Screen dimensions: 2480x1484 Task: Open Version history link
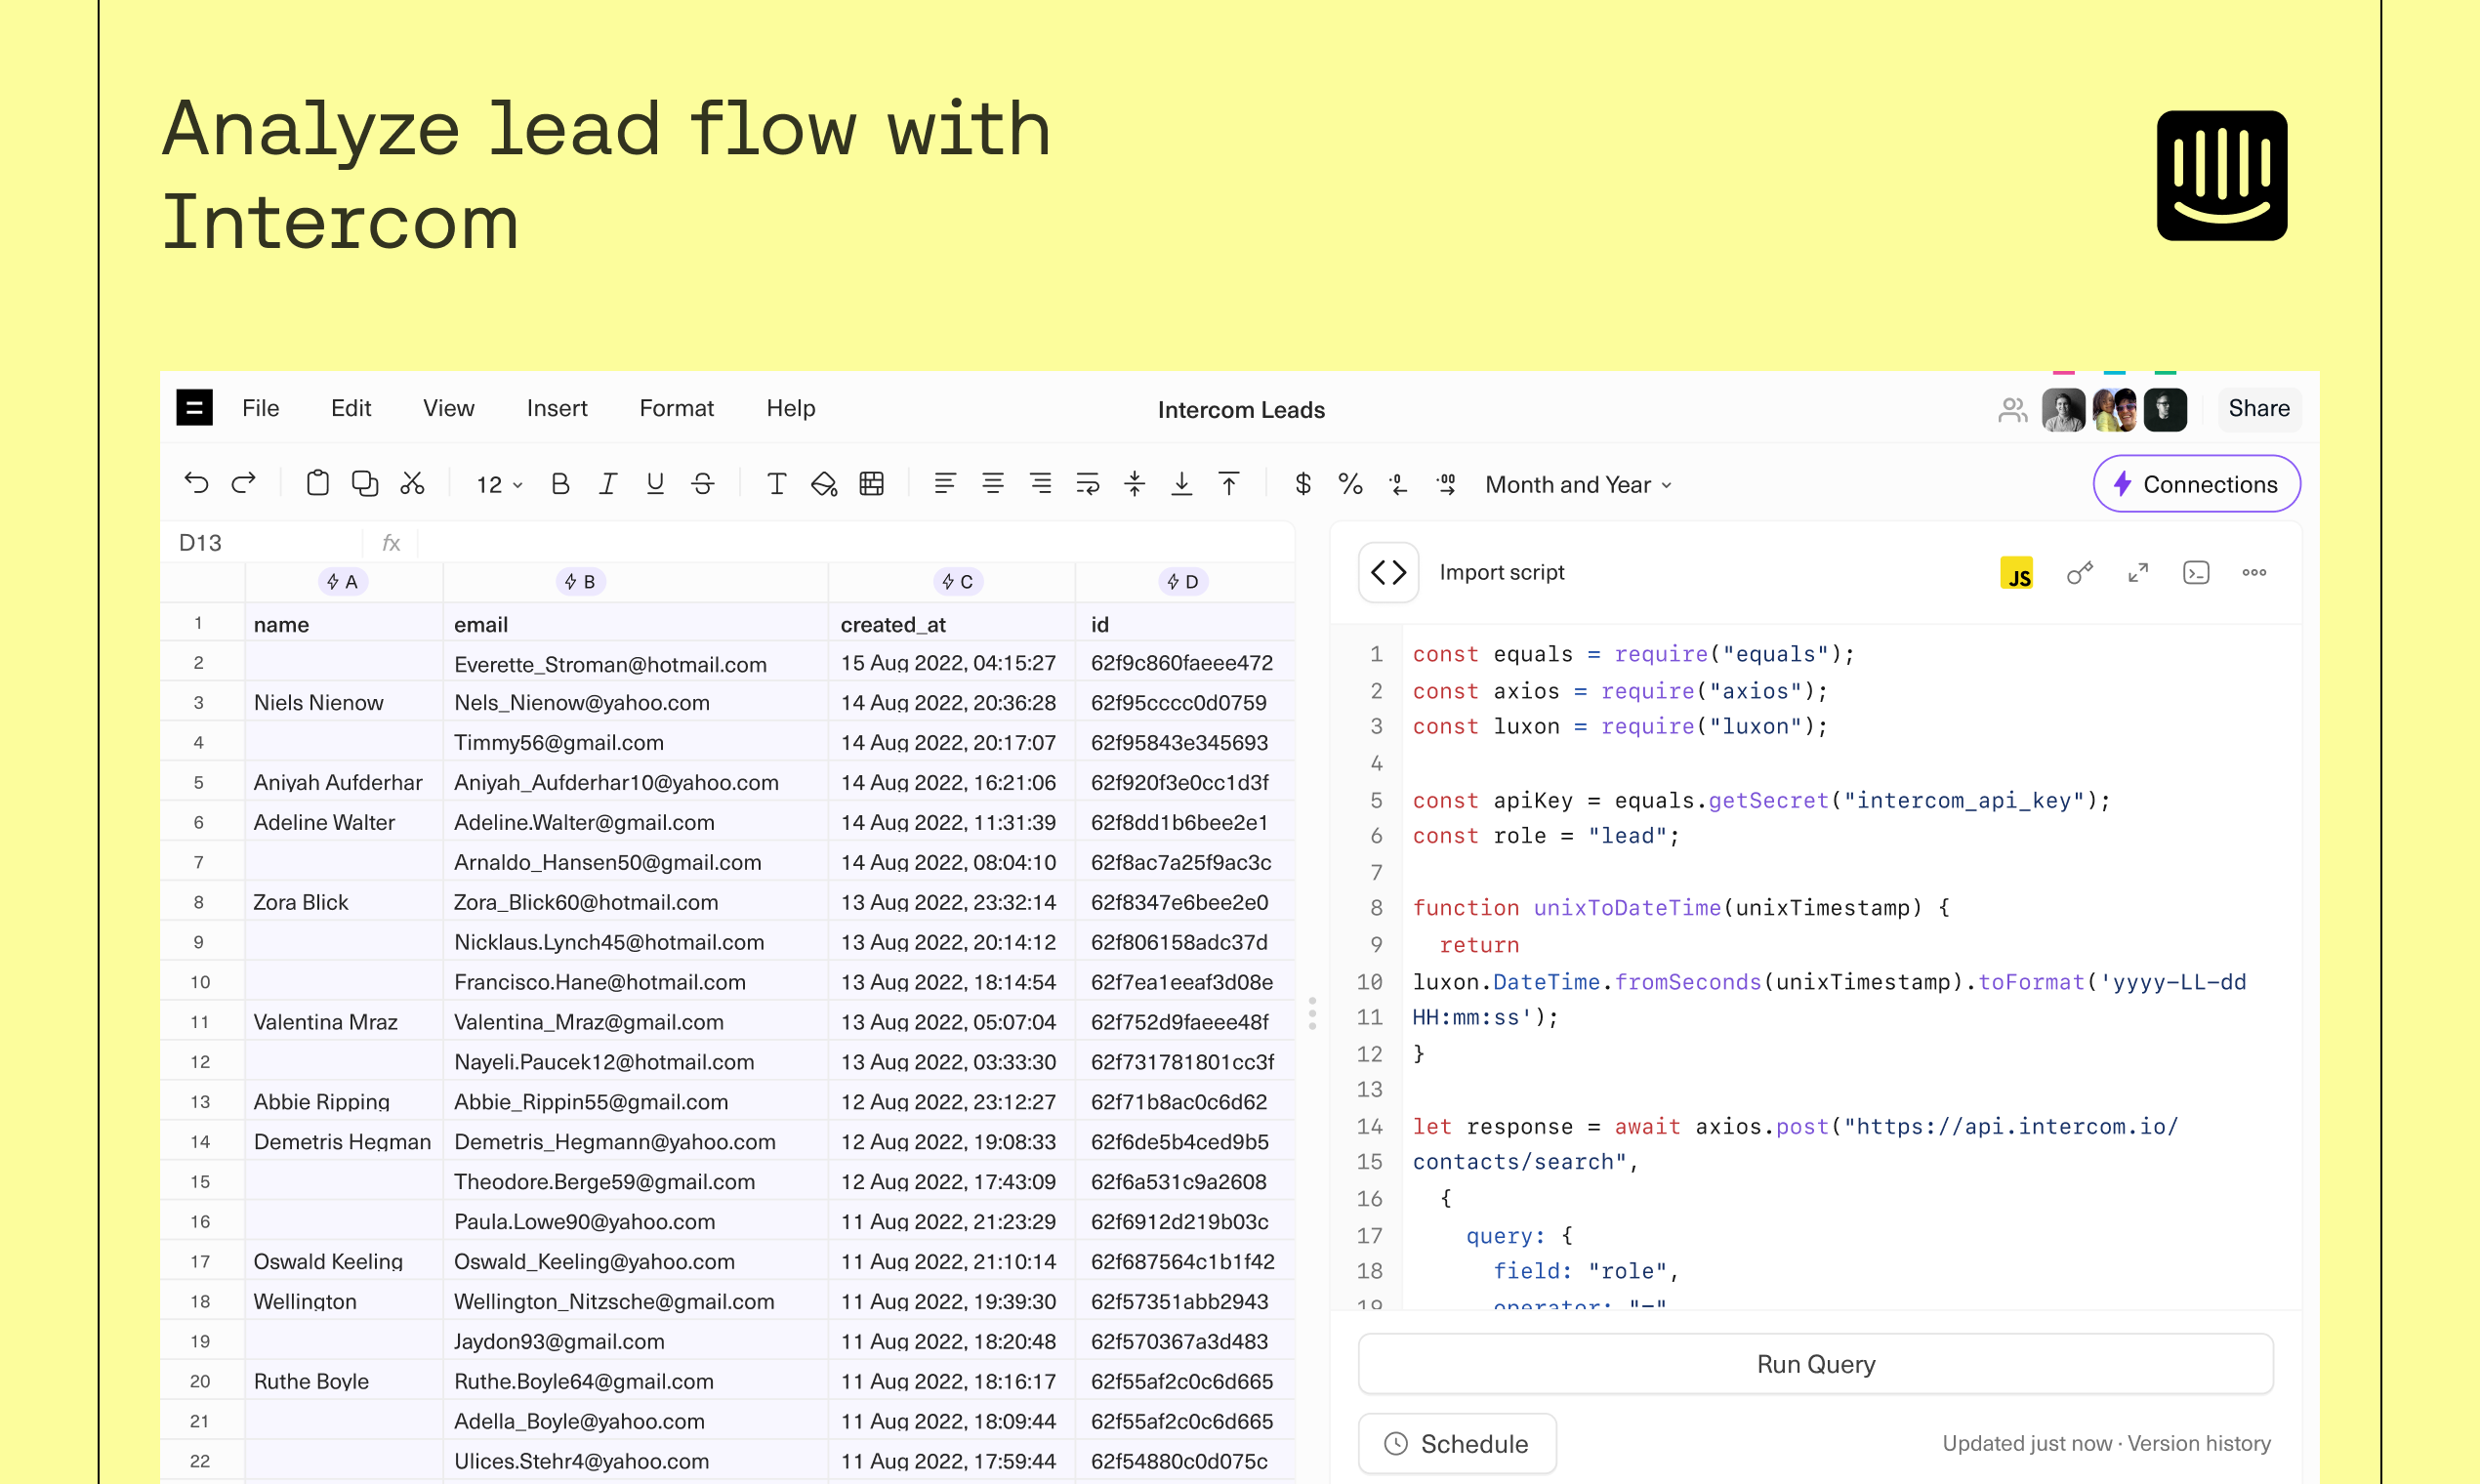point(2198,1443)
